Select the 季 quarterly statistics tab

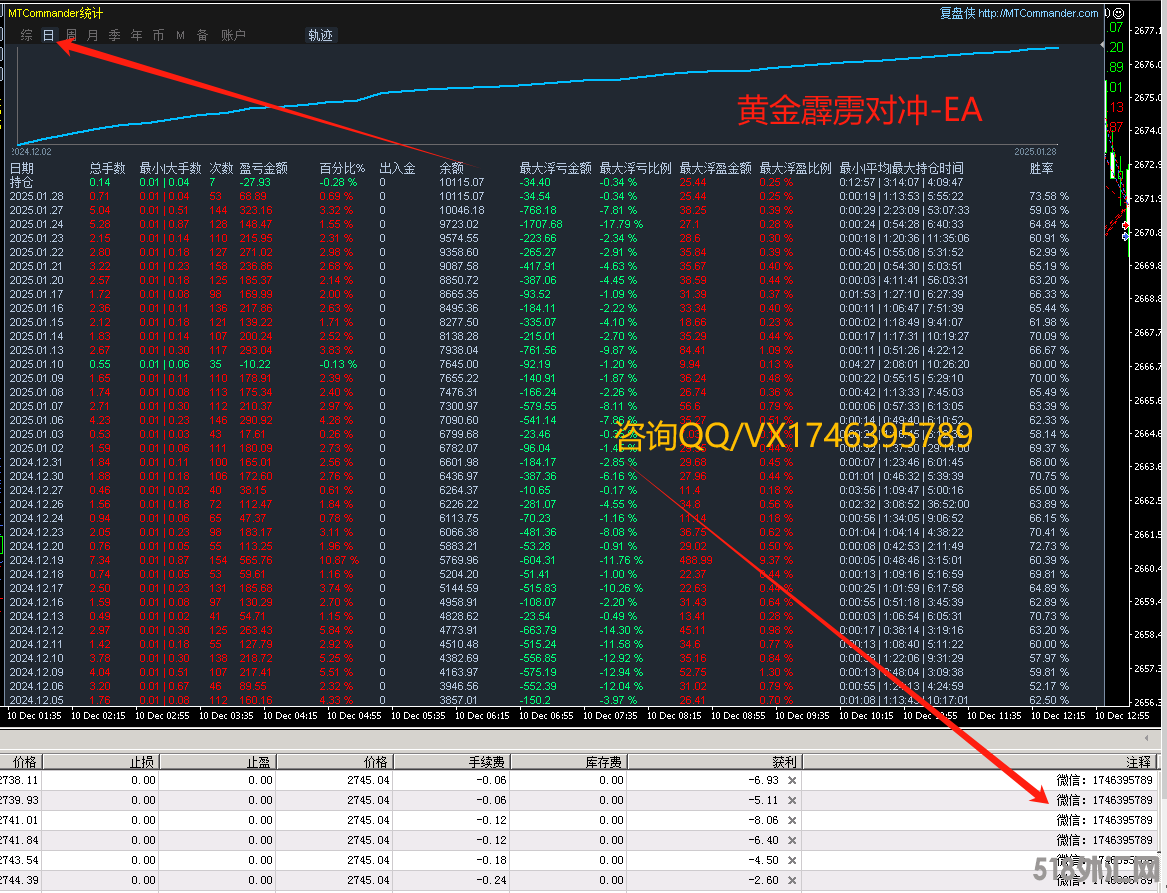(x=114, y=35)
